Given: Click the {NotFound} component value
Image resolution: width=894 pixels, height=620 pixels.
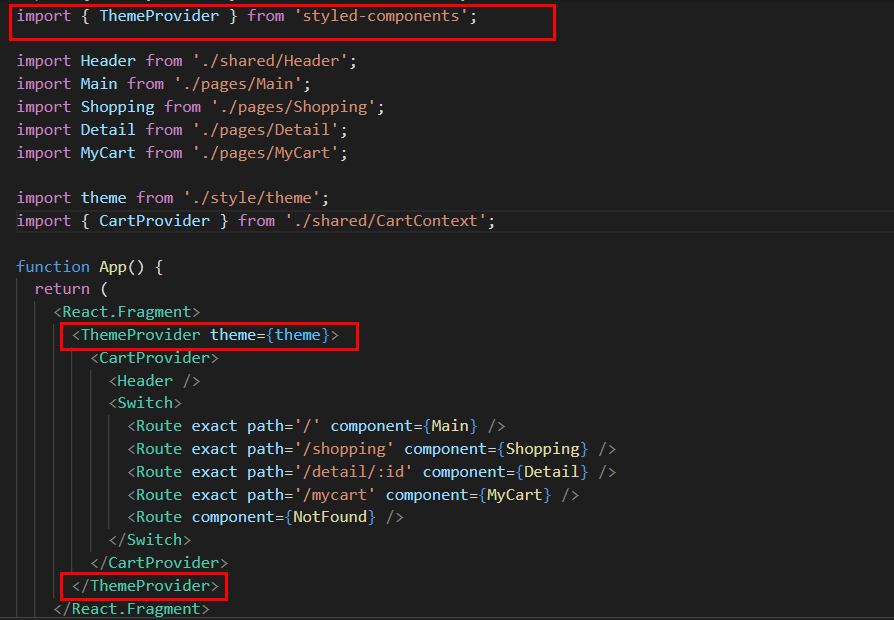Looking at the screenshot, I should [x=330, y=517].
